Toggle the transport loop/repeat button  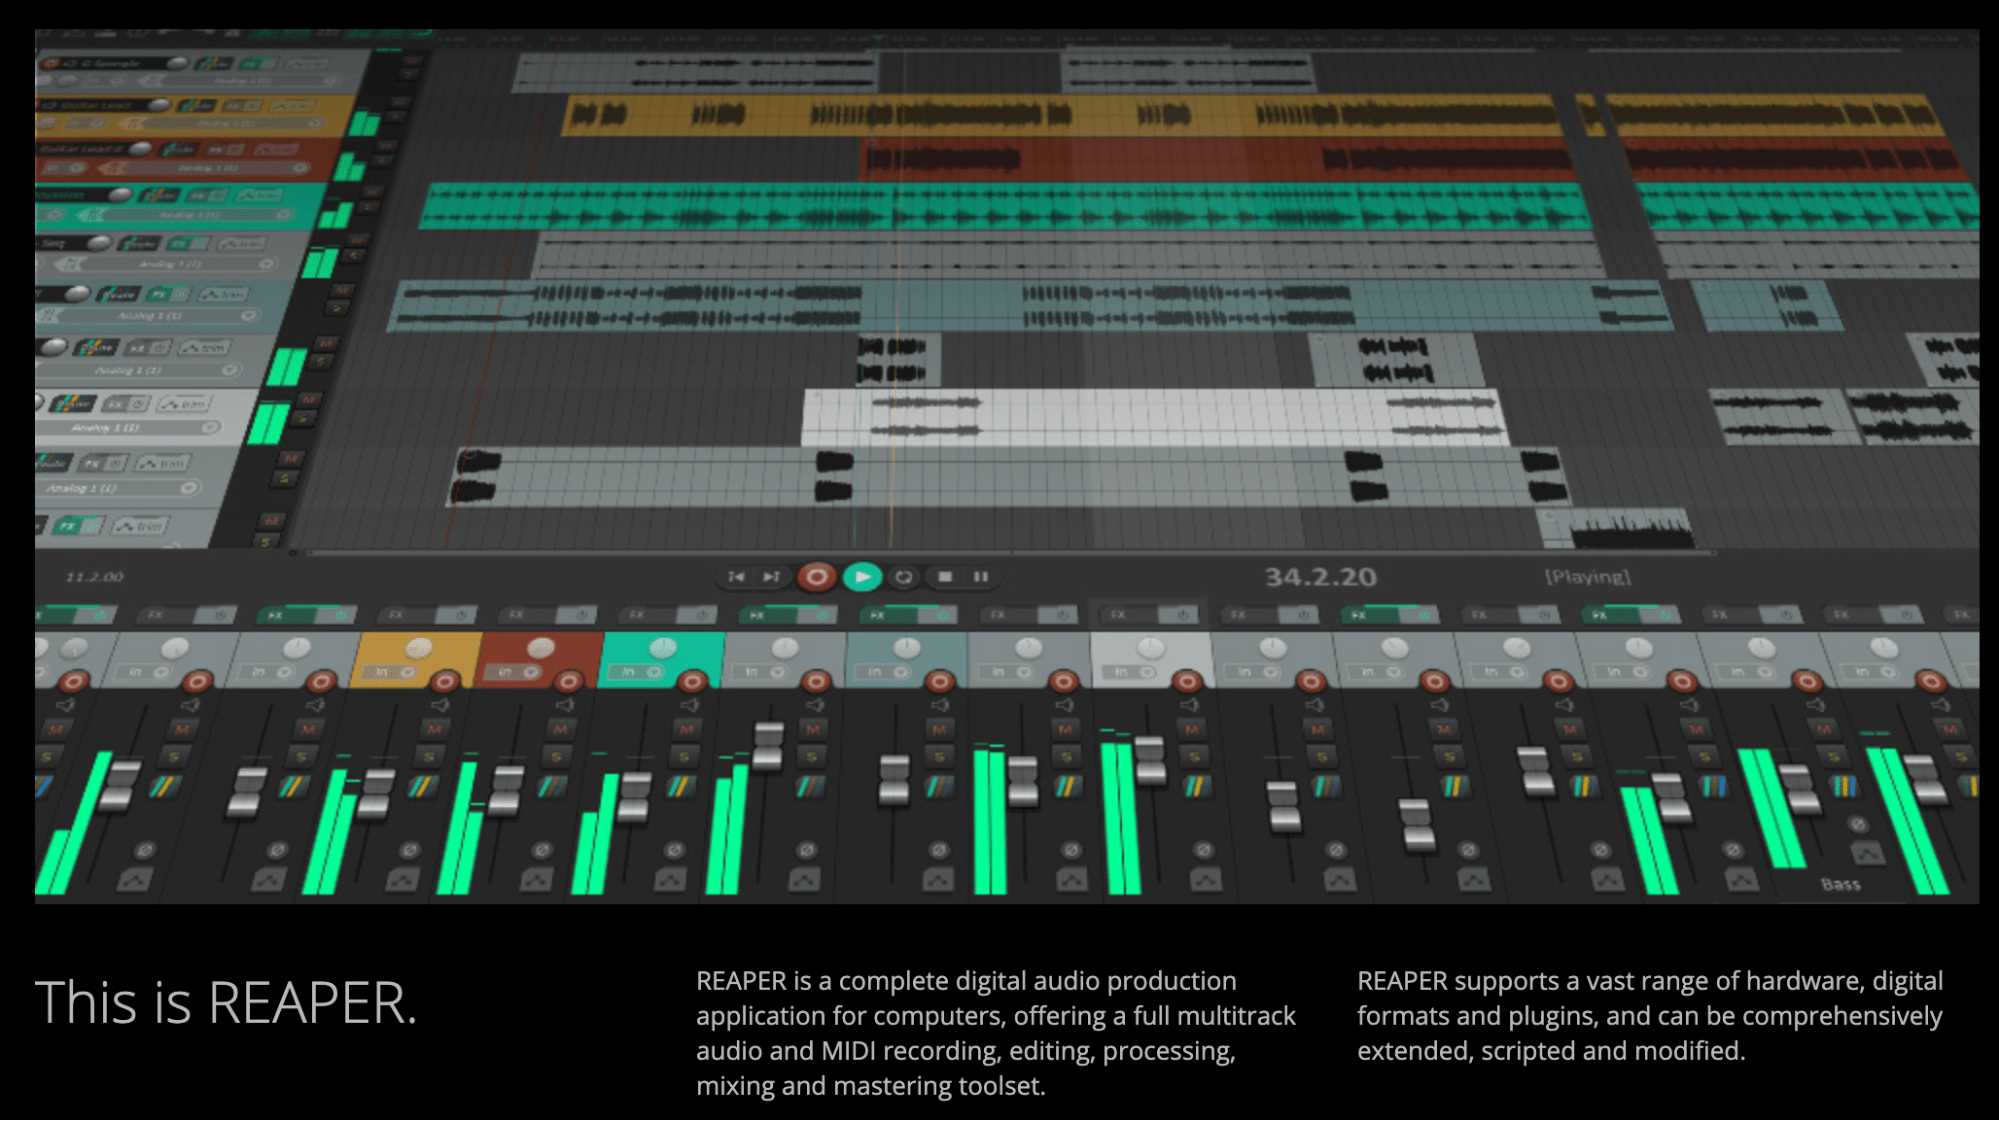coord(904,577)
